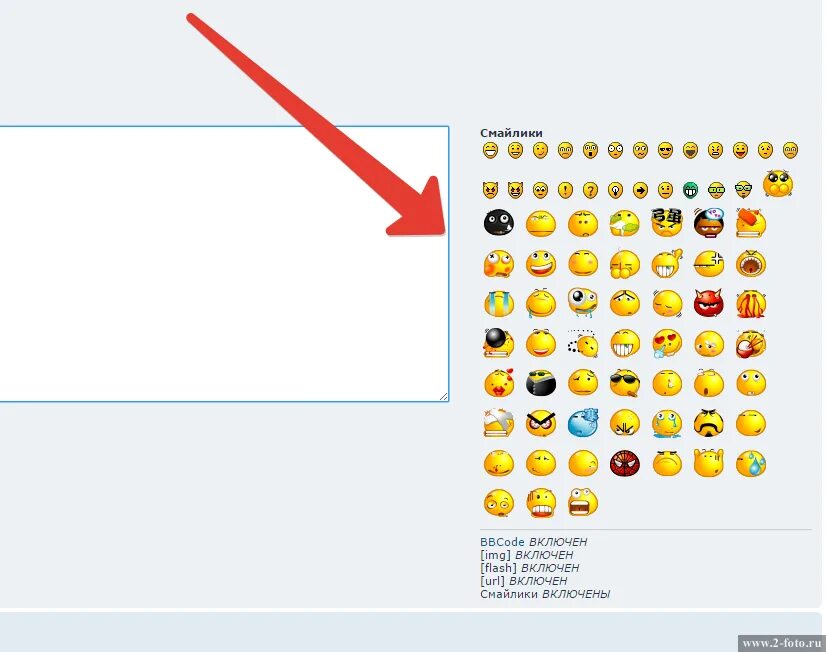826x652 pixels.
Task: Insert the smiley with Chinese characters on forehead
Action: (667, 222)
